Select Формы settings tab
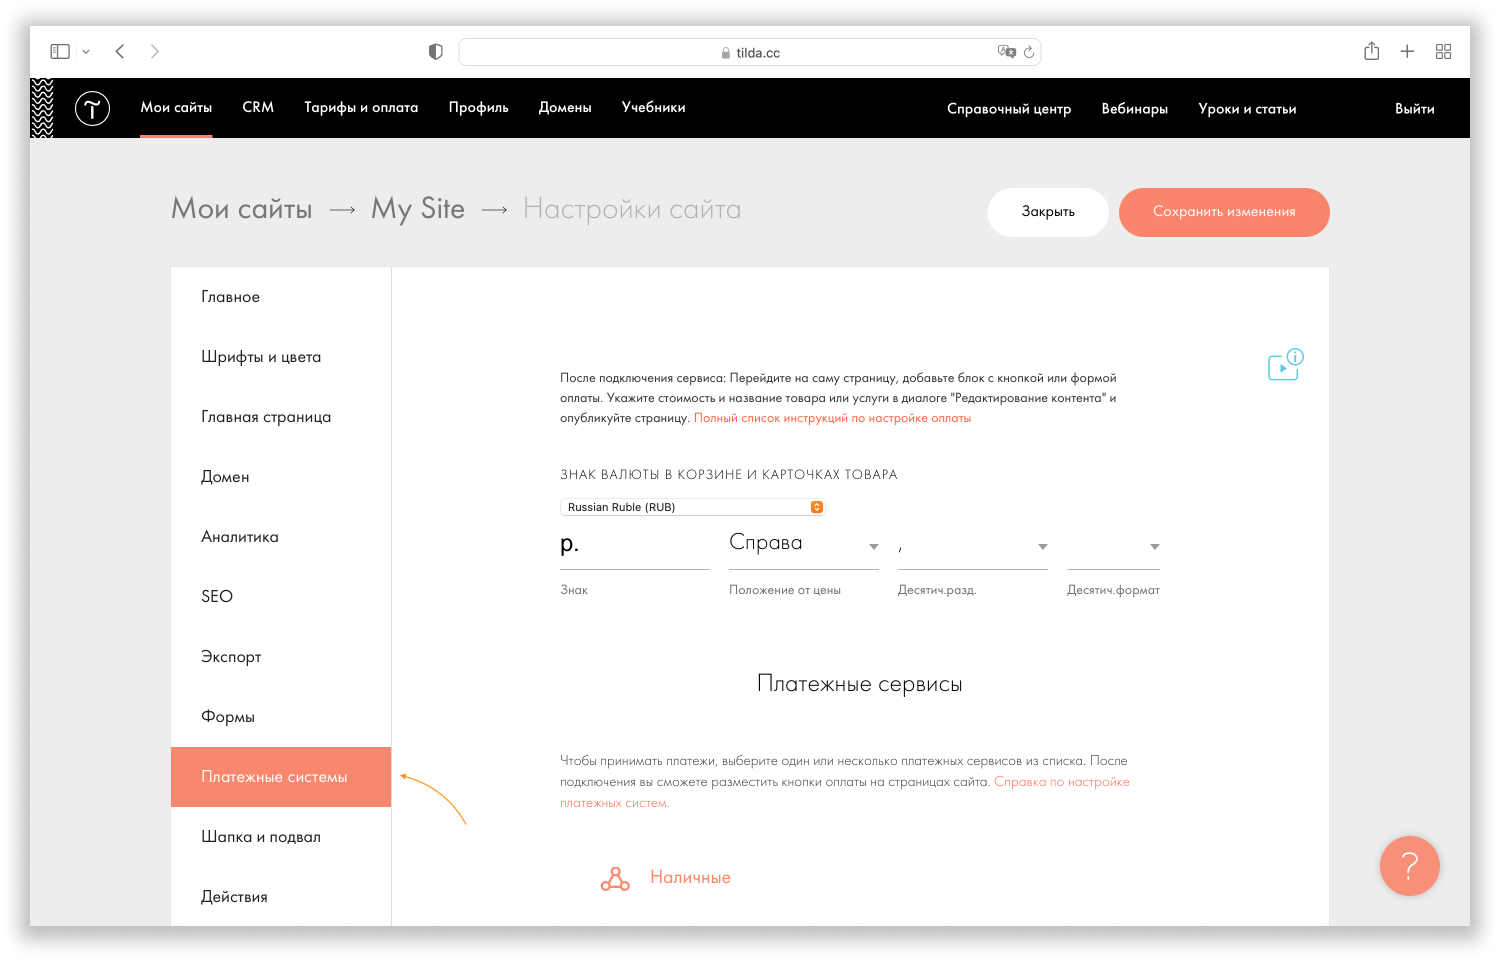This screenshot has height=960, width=1500. pyautogui.click(x=281, y=717)
